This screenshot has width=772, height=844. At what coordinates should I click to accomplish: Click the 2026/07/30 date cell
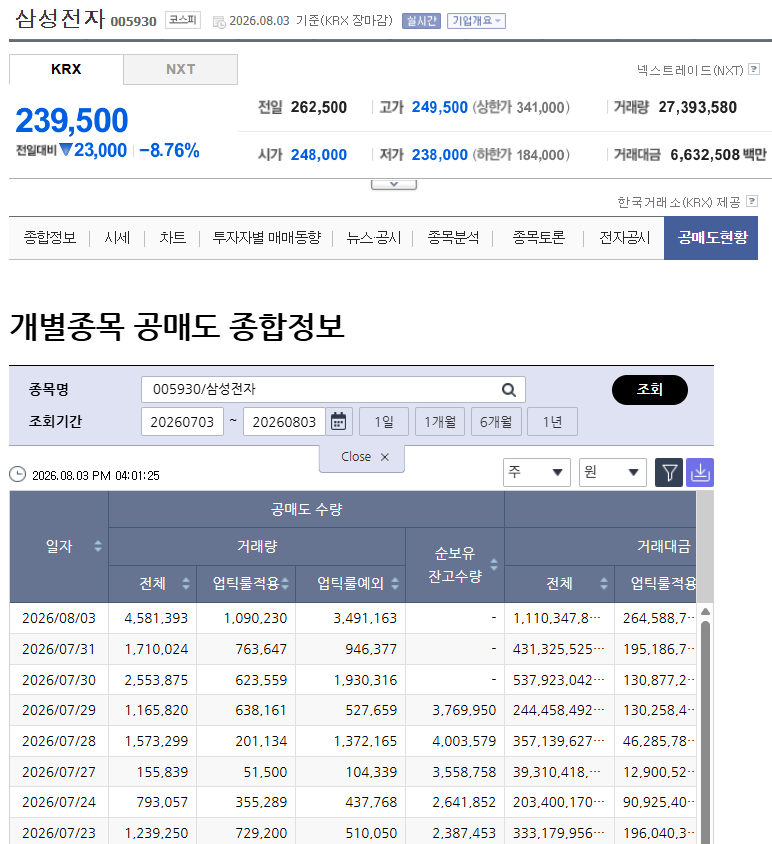click(59, 680)
